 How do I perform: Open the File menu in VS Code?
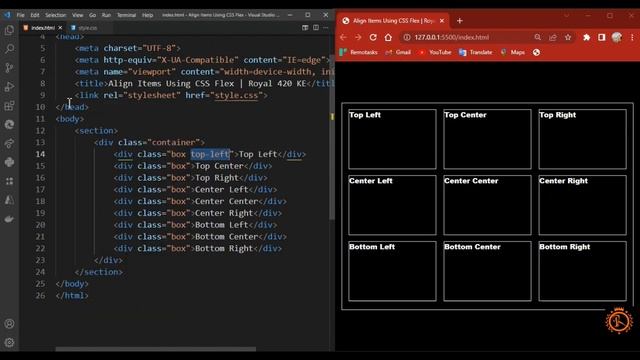click(20, 15)
